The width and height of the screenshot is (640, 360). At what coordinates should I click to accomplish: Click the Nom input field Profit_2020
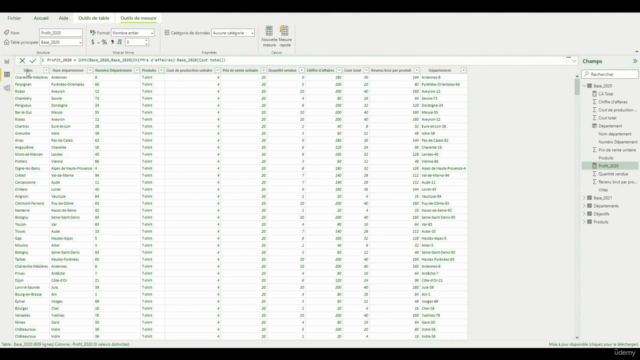tap(61, 33)
